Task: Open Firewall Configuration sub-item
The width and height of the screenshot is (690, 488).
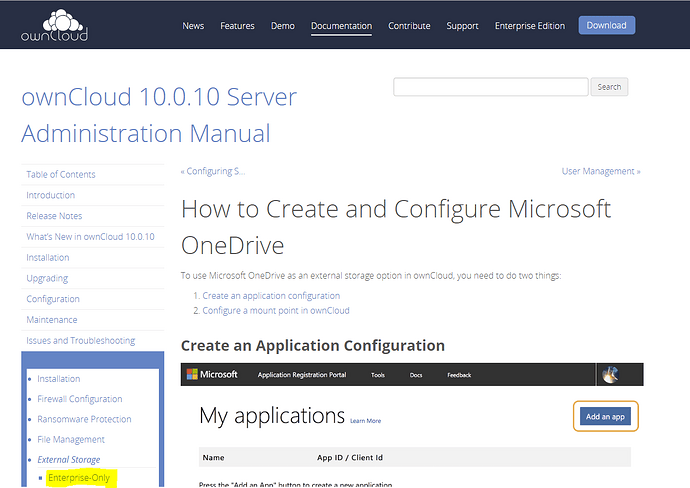Action: [80, 399]
